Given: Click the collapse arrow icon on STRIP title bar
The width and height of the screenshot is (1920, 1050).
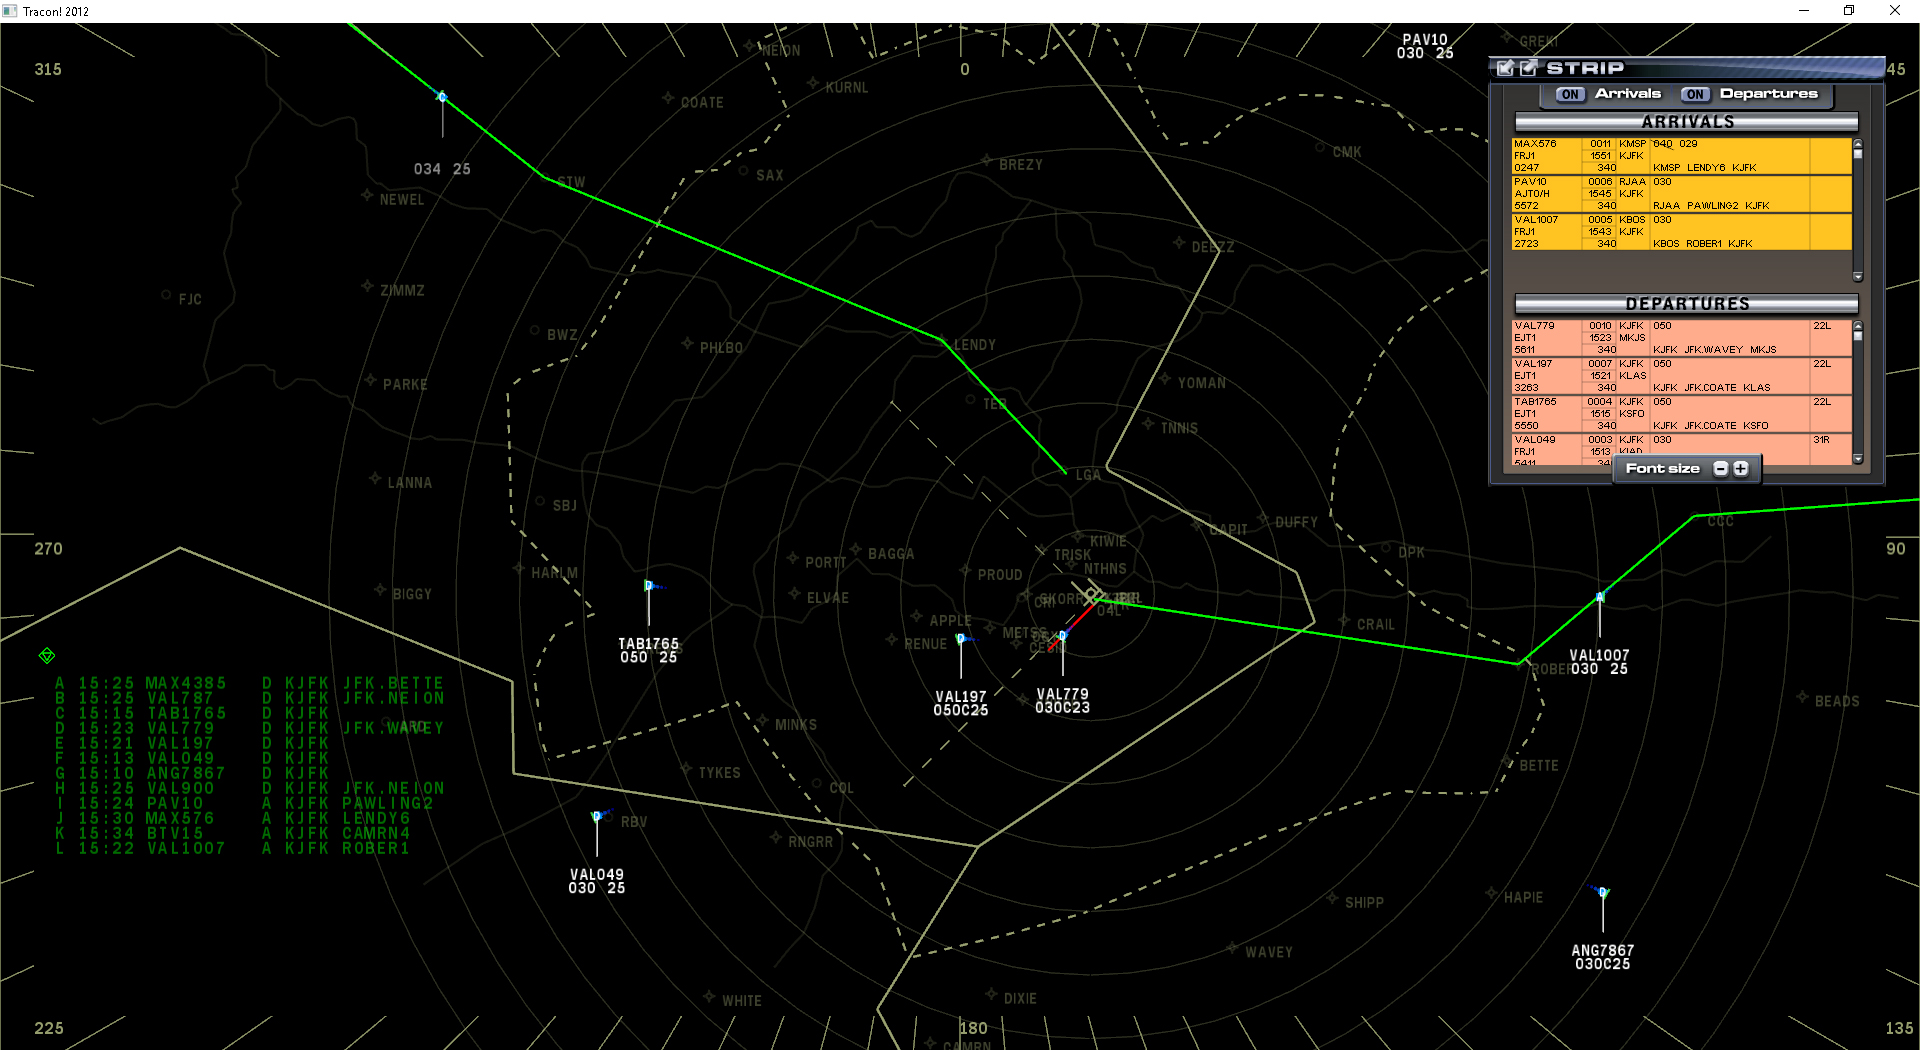Looking at the screenshot, I should (x=1506, y=68).
